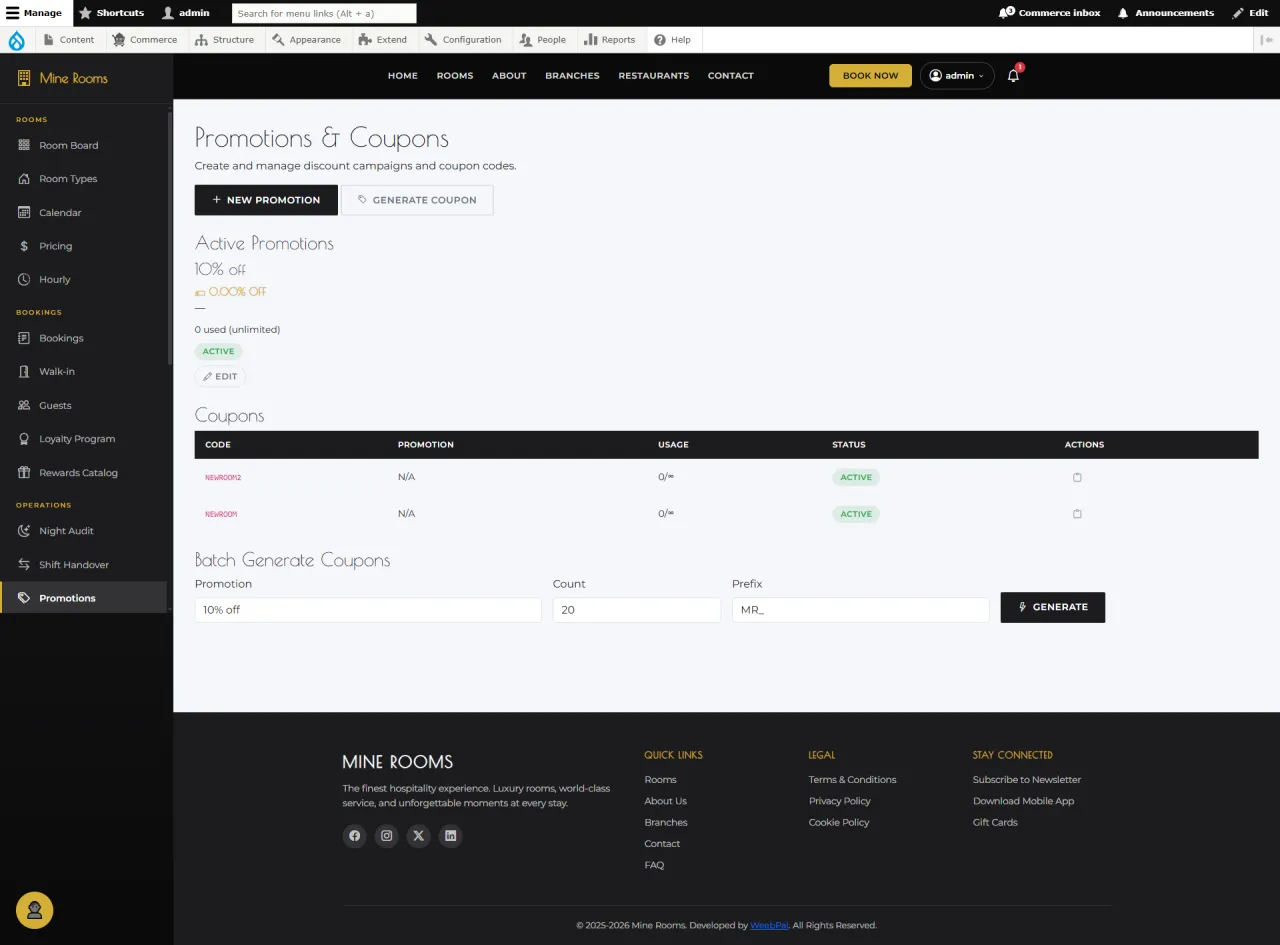Open the Hourly sidebar item
This screenshot has width=1280, height=945.
tap(84, 280)
